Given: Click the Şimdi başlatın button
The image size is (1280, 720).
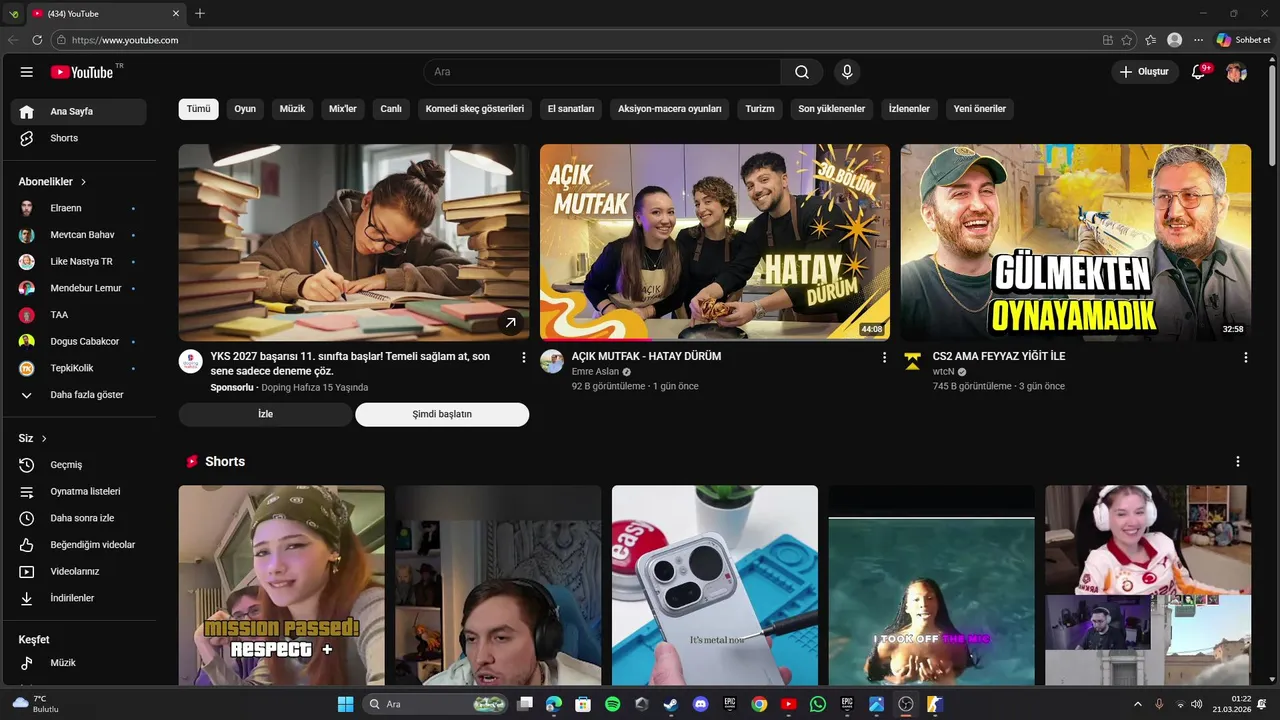Looking at the screenshot, I should (x=442, y=414).
